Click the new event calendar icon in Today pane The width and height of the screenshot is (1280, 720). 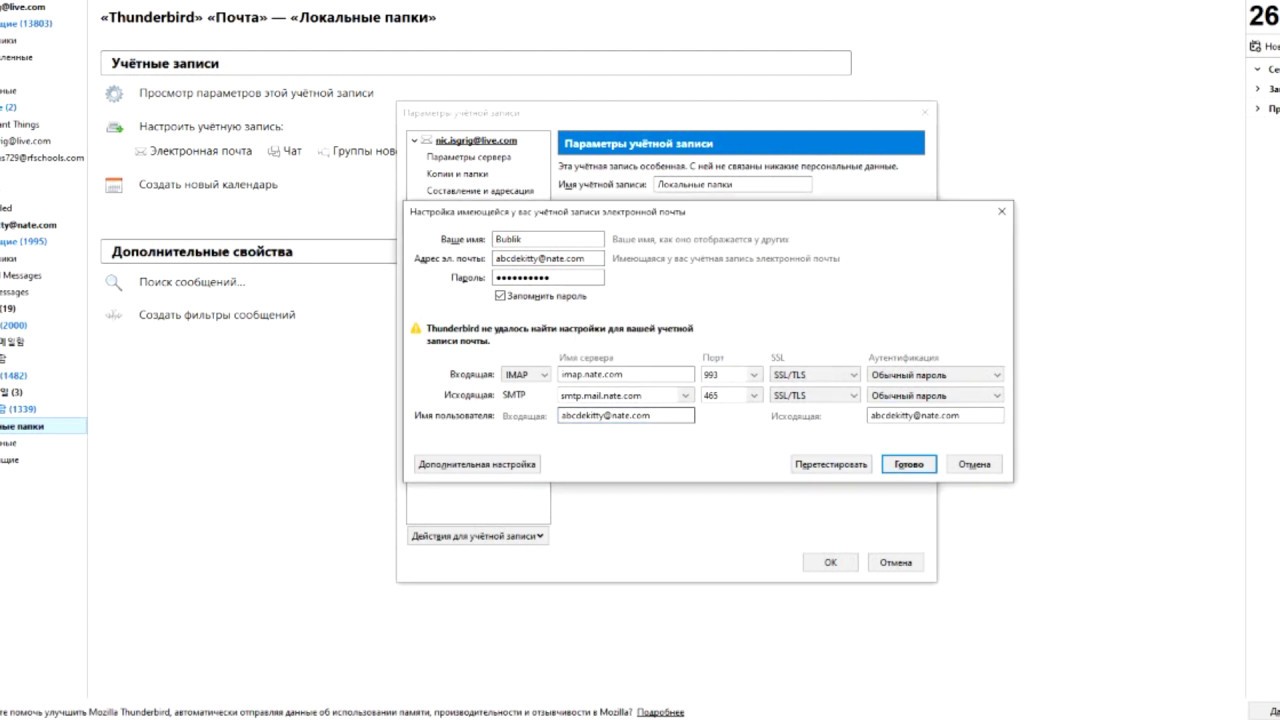coord(1255,46)
